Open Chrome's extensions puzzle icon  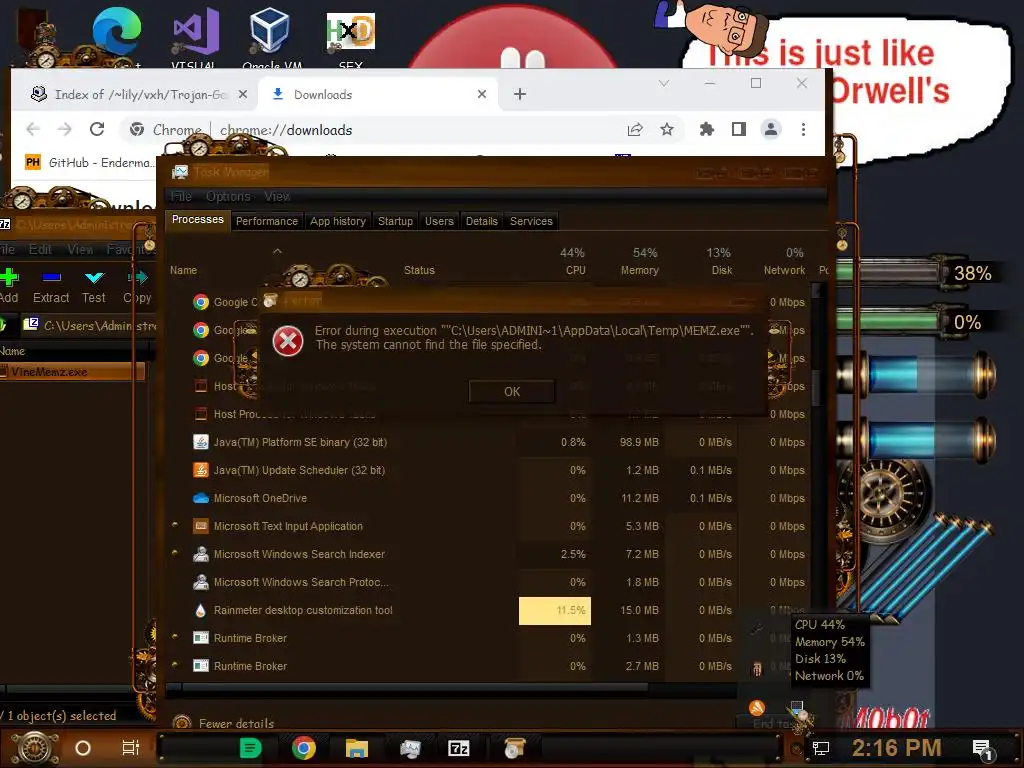707,129
